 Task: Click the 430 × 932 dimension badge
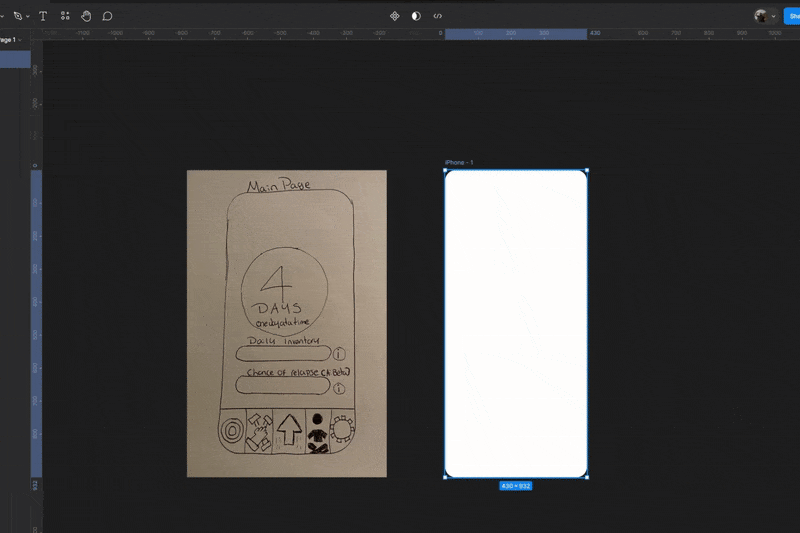click(x=516, y=486)
